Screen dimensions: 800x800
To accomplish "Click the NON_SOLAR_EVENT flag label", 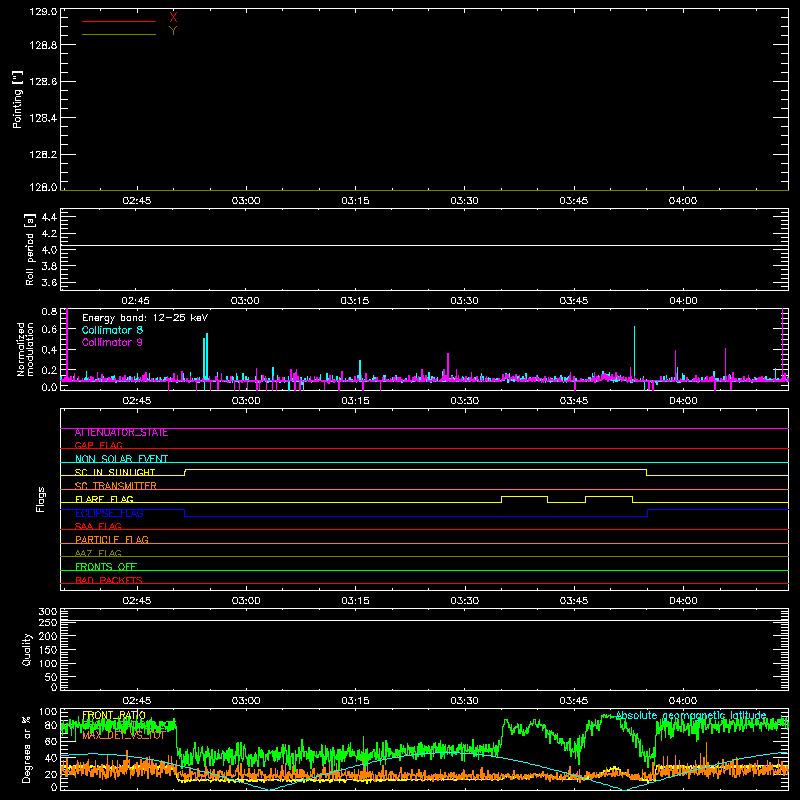I will click(x=121, y=459).
